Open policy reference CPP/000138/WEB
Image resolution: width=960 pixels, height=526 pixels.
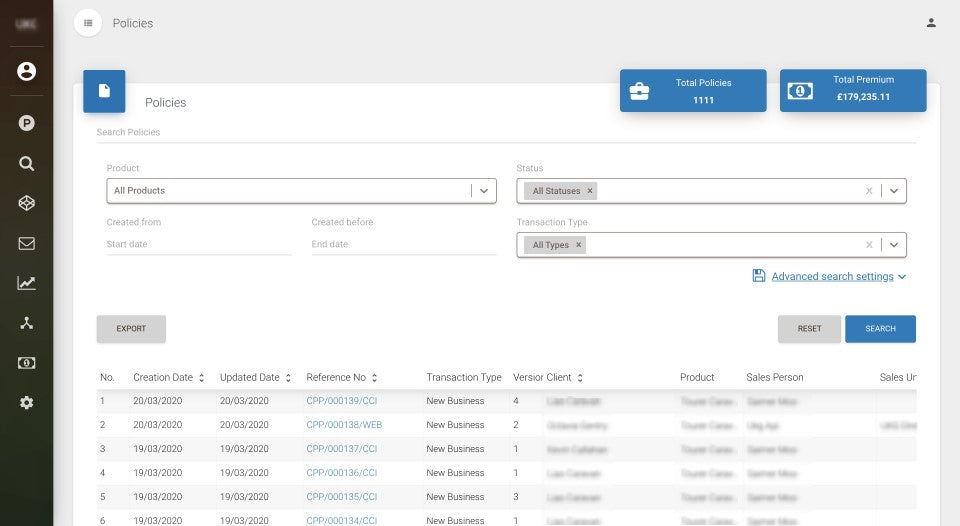click(x=344, y=425)
